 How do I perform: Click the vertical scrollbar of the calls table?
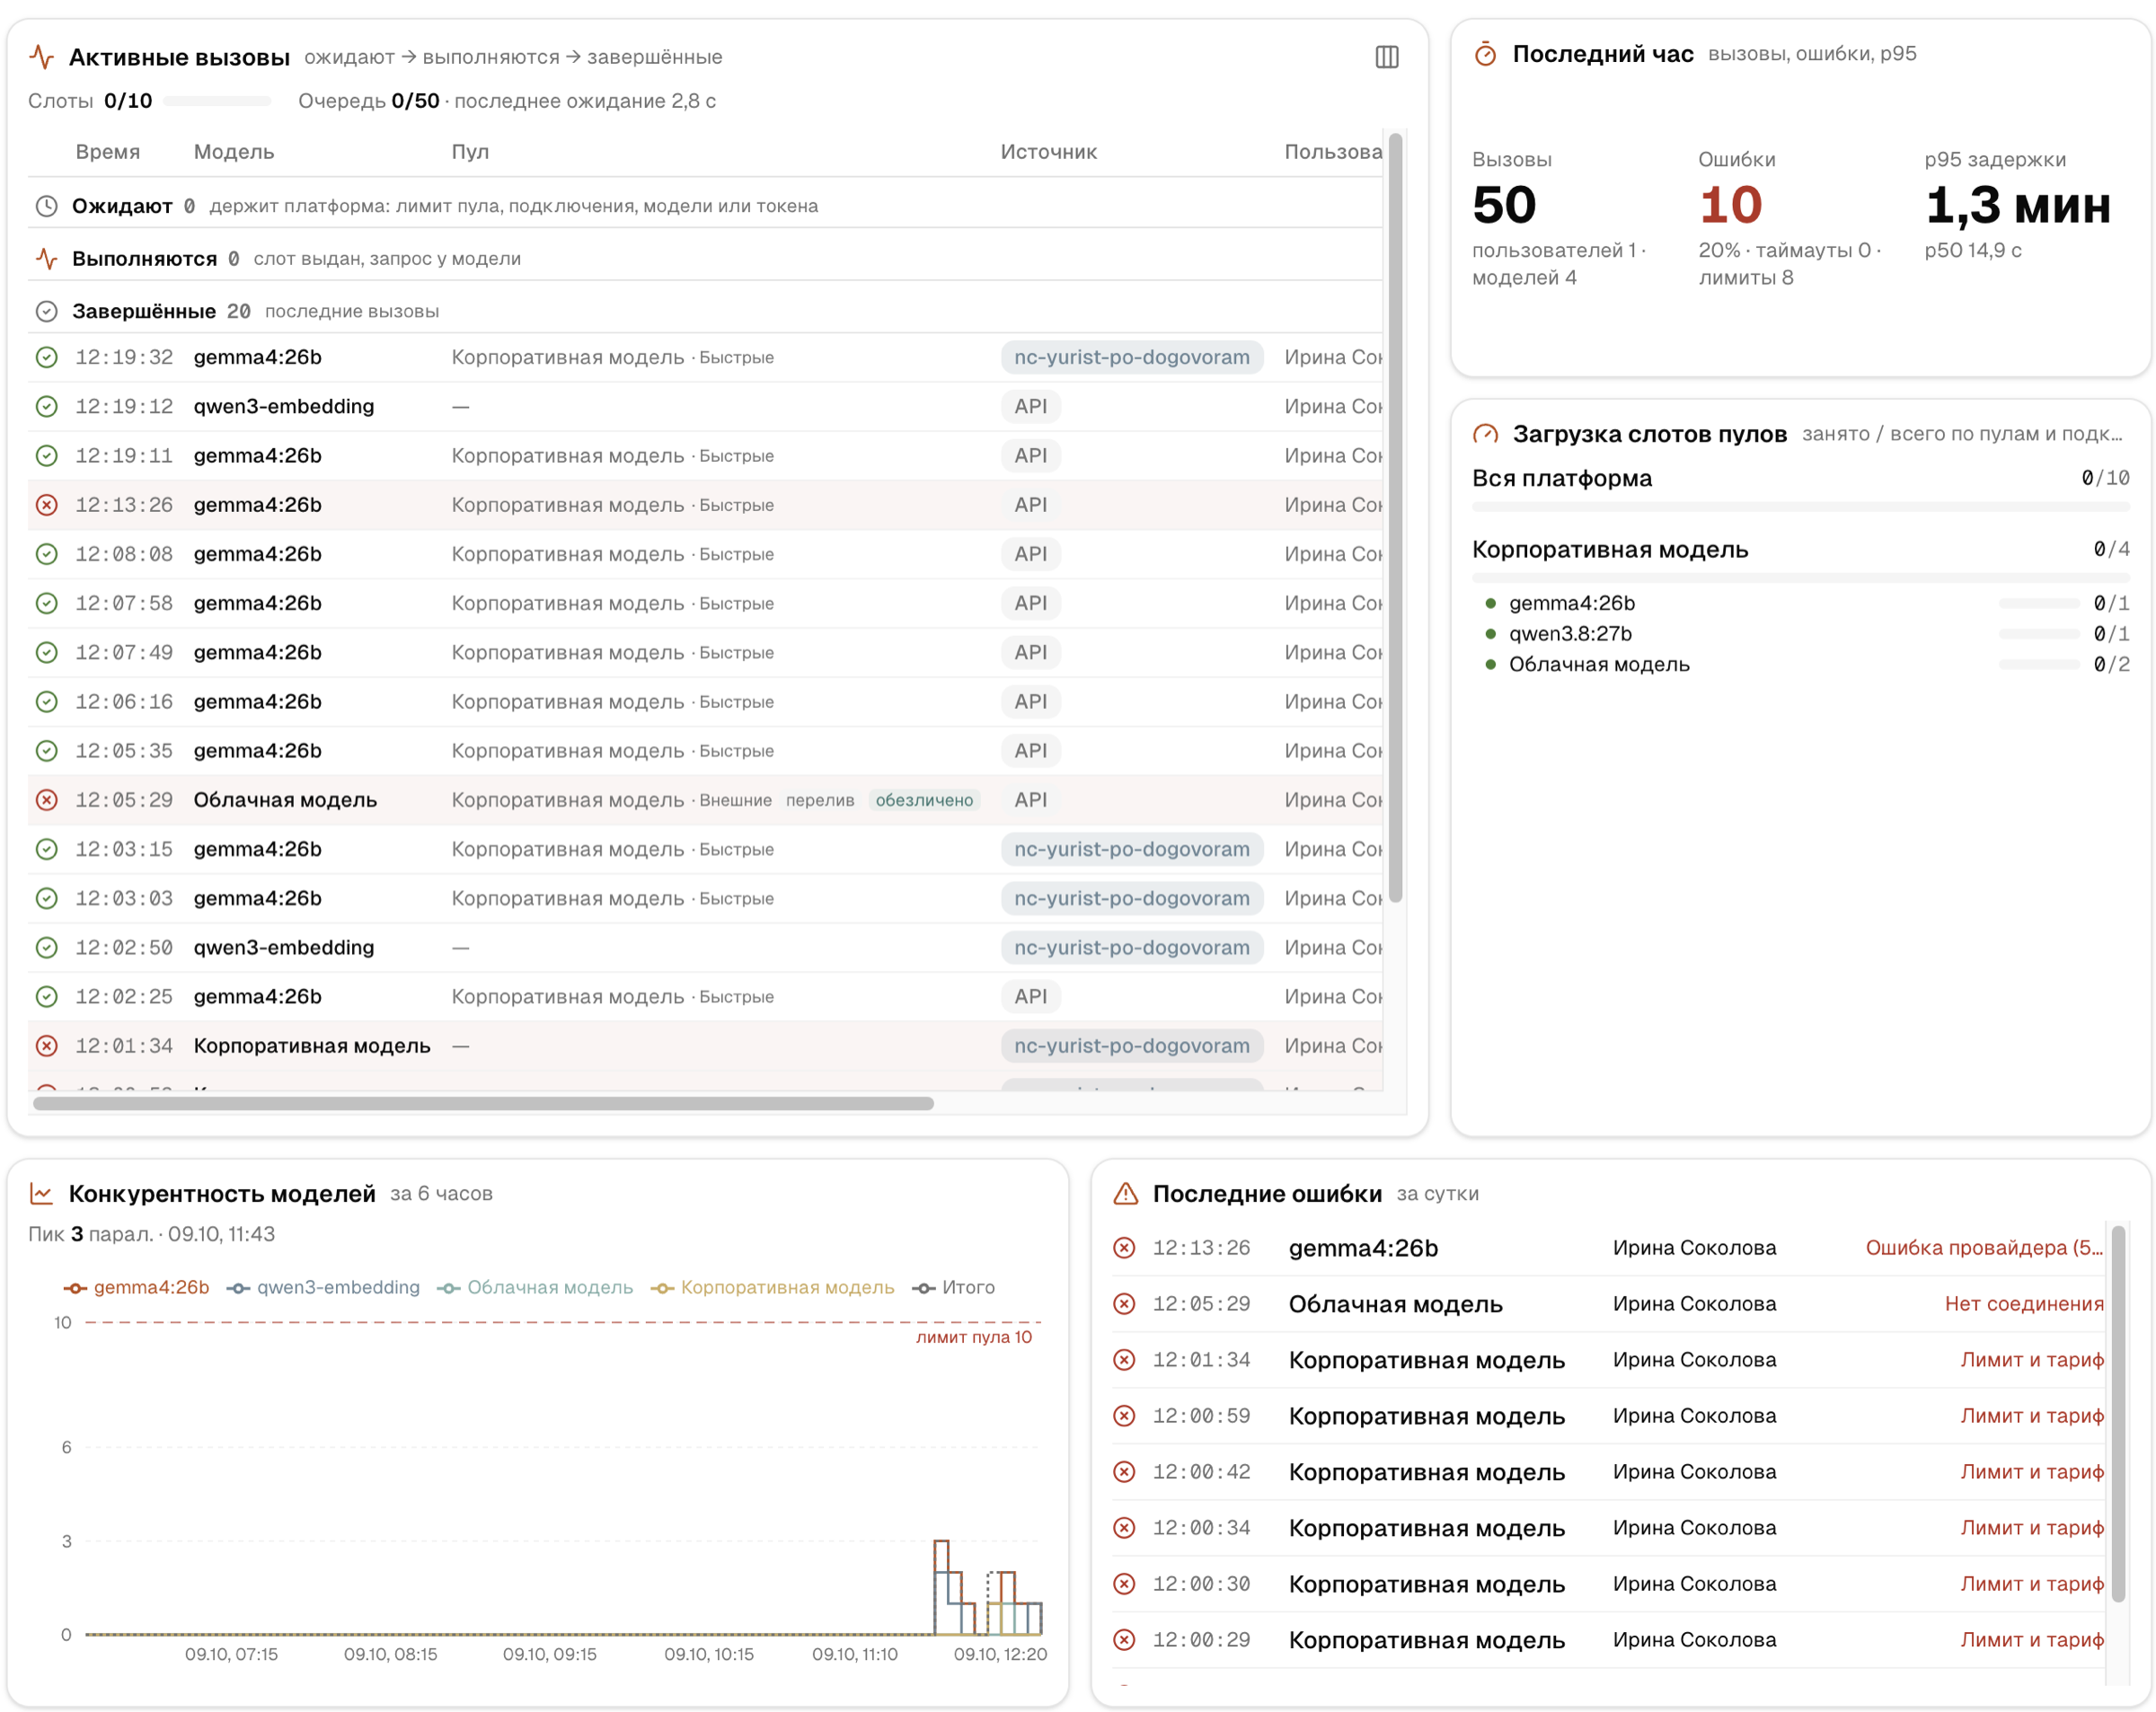pos(1395,518)
